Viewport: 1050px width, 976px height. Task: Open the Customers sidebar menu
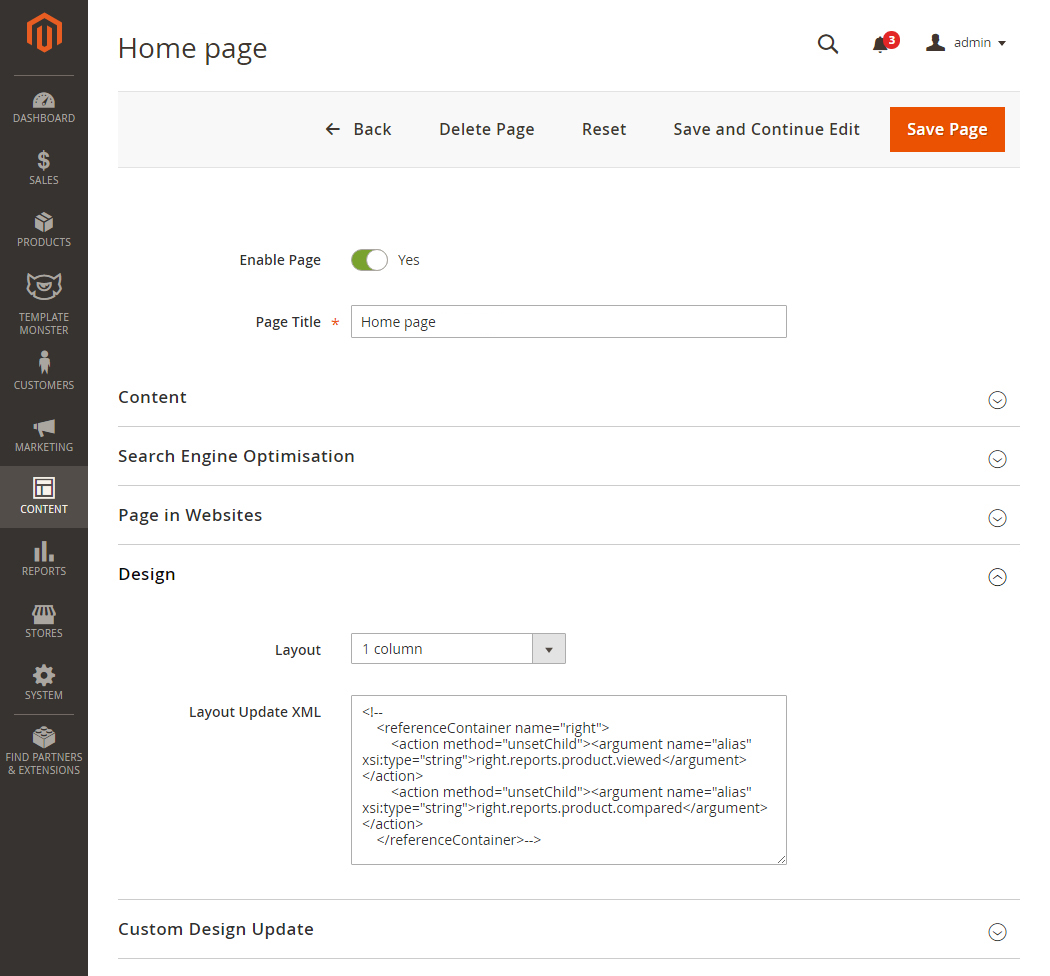pos(44,371)
